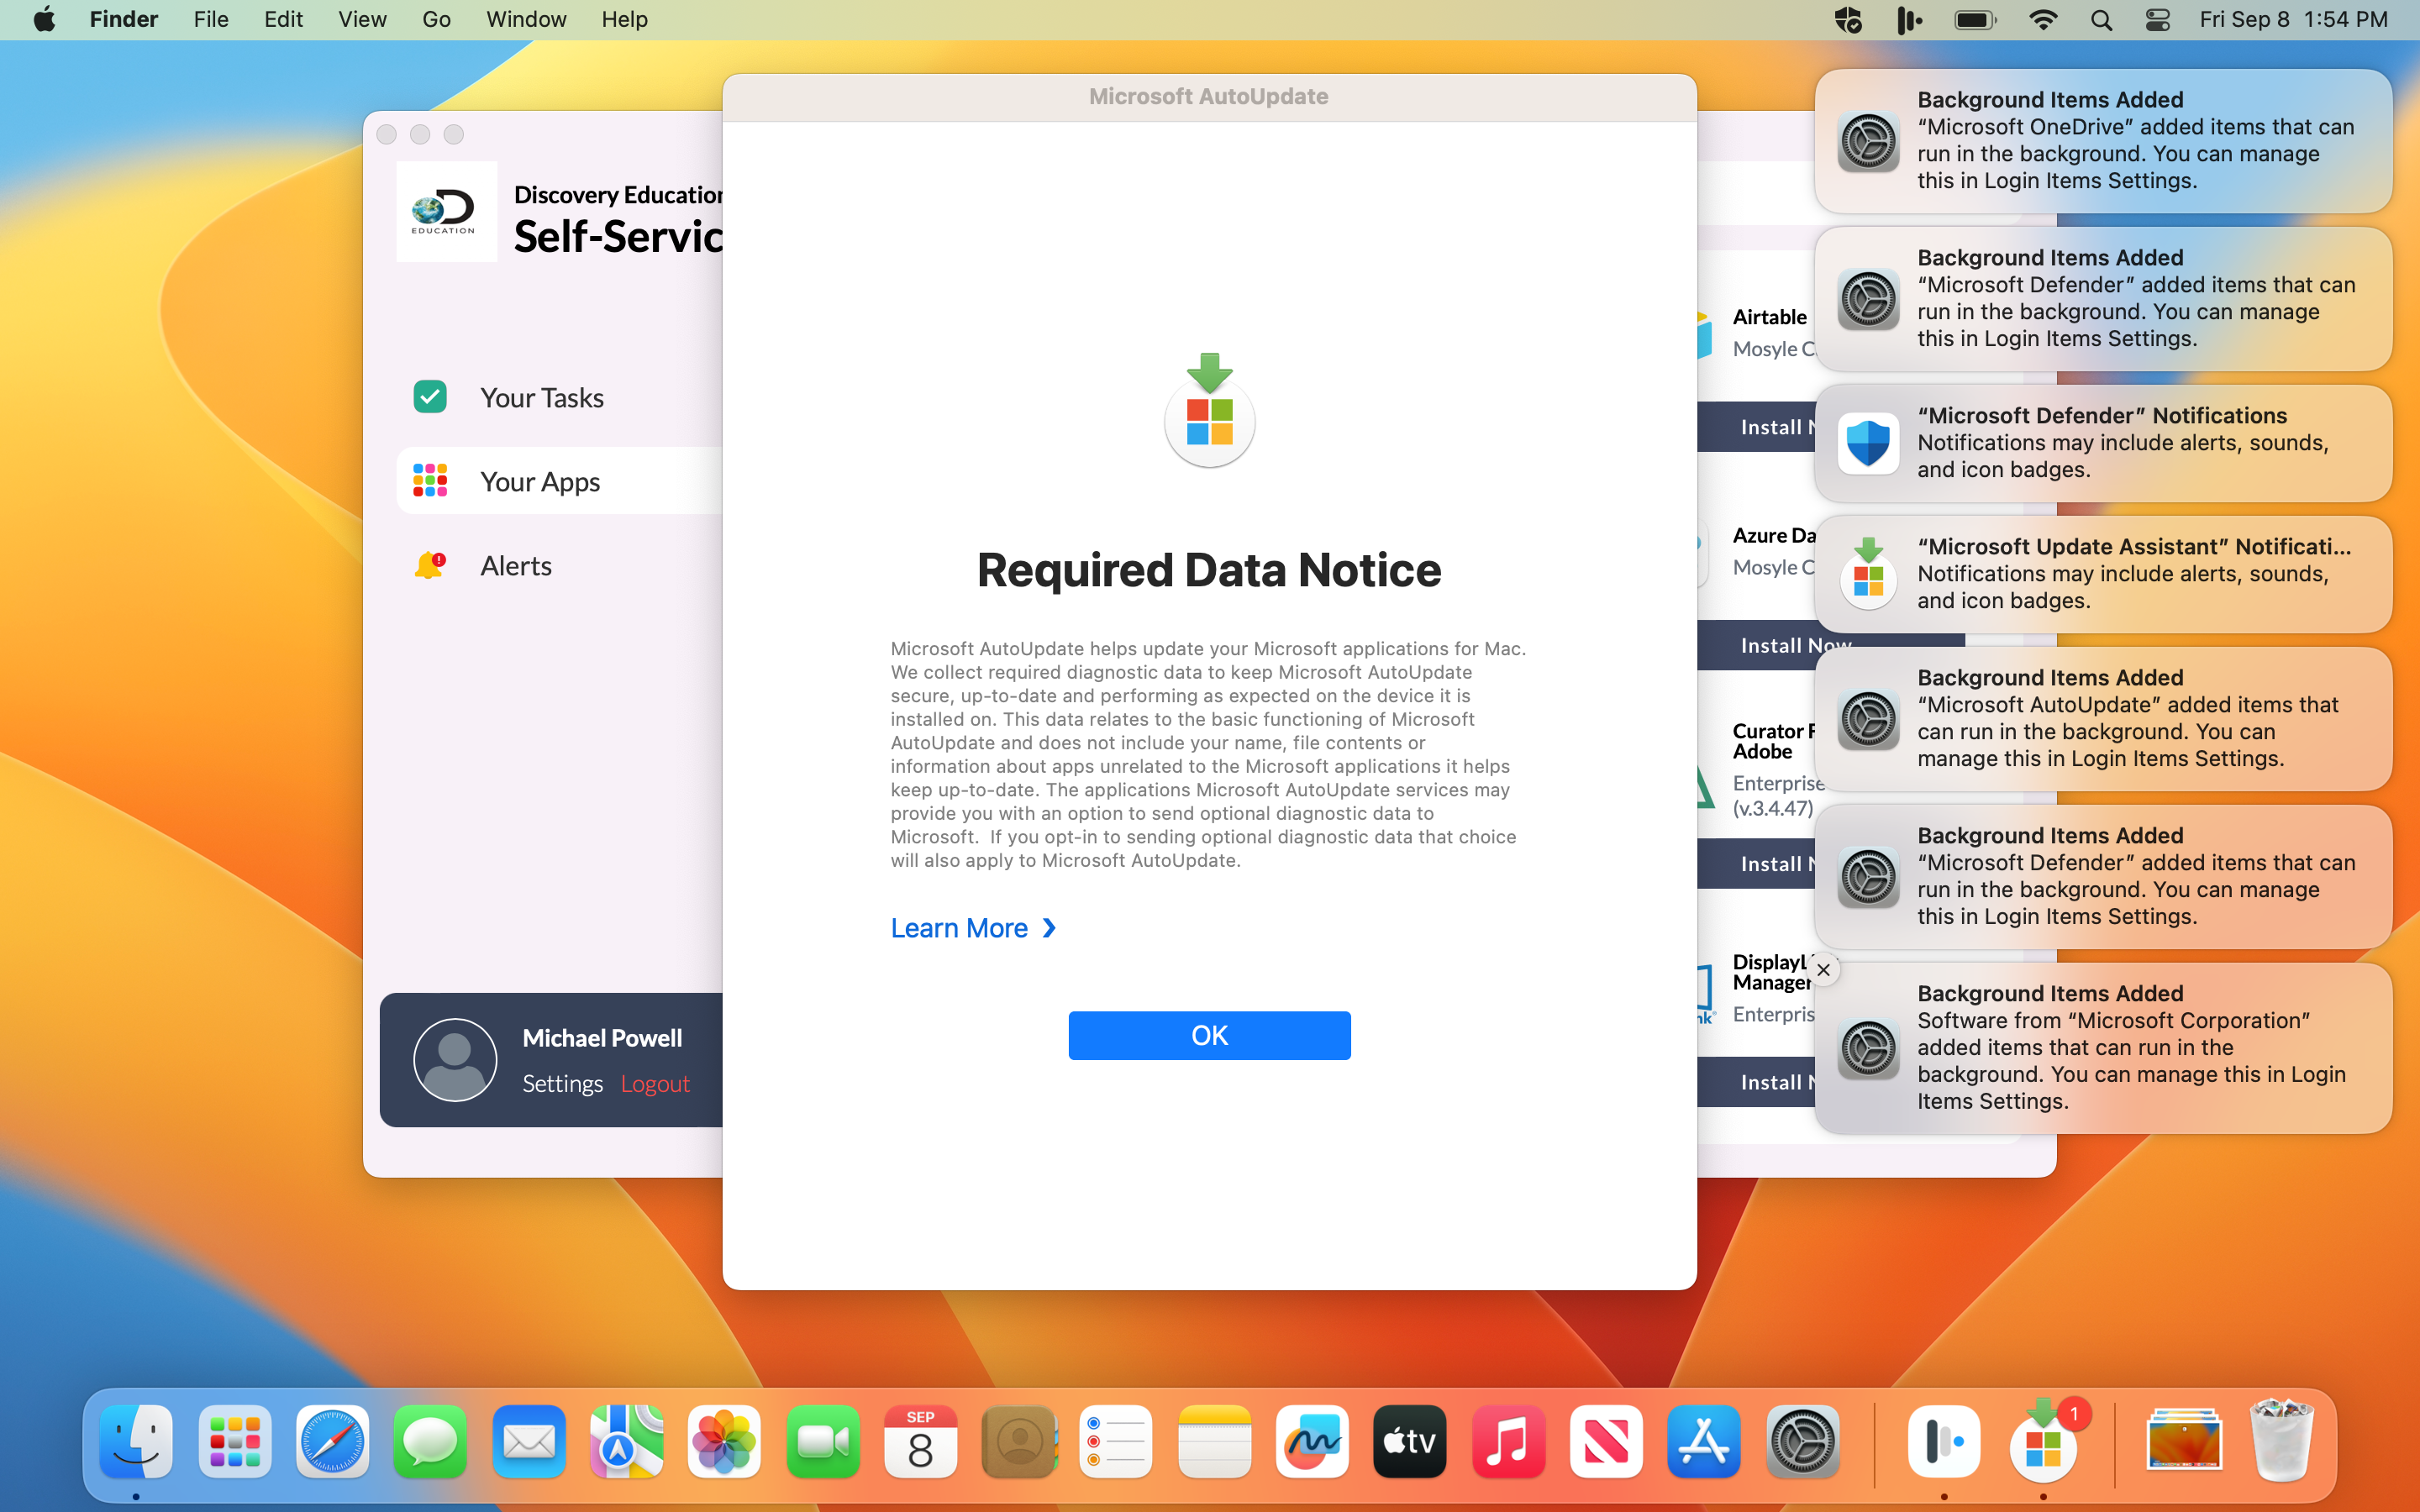This screenshot has width=2420, height=1512.
Task: Click the date and time in menu bar
Action: click(x=2293, y=20)
